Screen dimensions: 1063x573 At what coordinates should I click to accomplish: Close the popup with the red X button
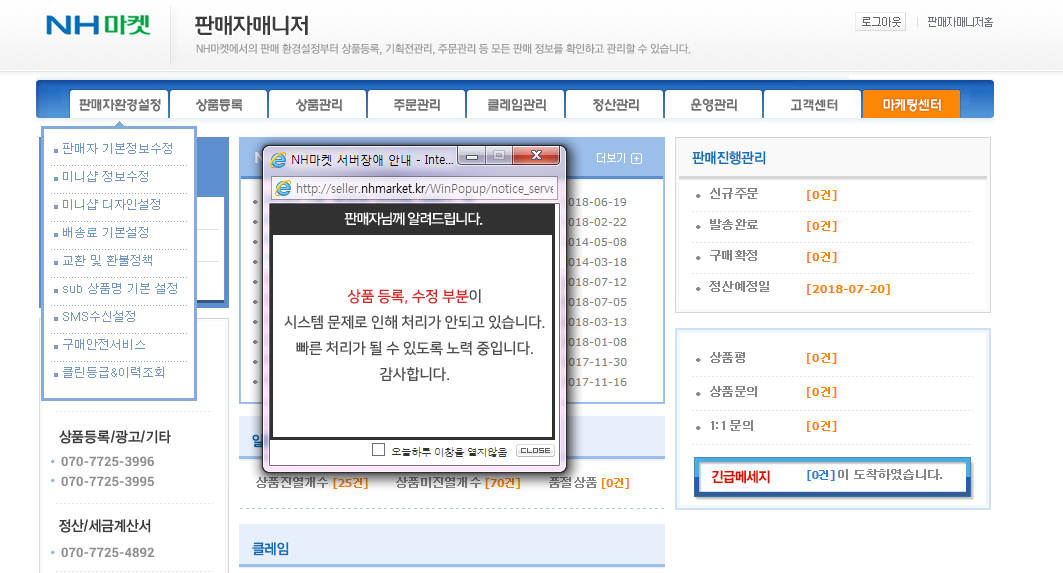click(537, 156)
